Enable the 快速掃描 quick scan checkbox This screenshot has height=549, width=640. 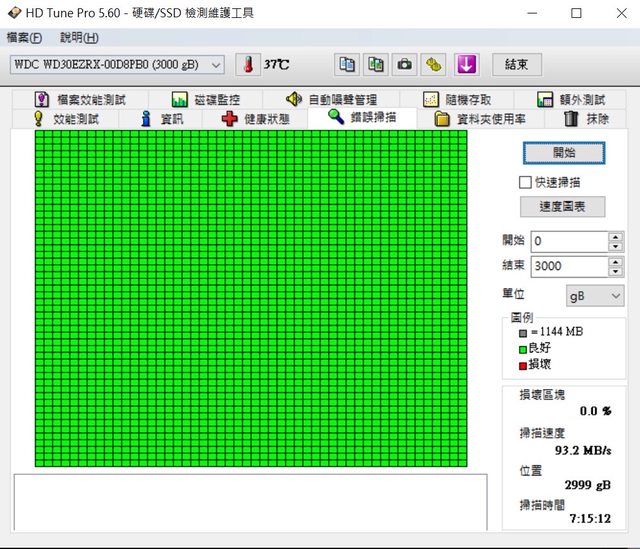[x=525, y=182]
